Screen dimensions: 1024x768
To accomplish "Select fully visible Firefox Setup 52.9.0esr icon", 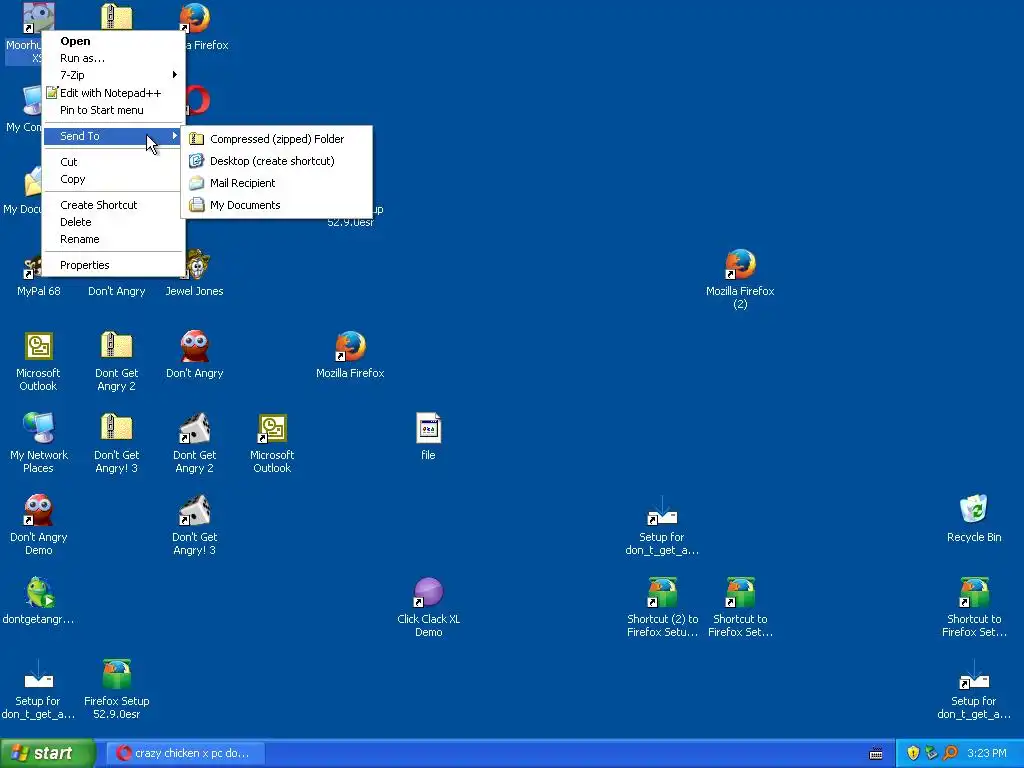I will 116,675.
